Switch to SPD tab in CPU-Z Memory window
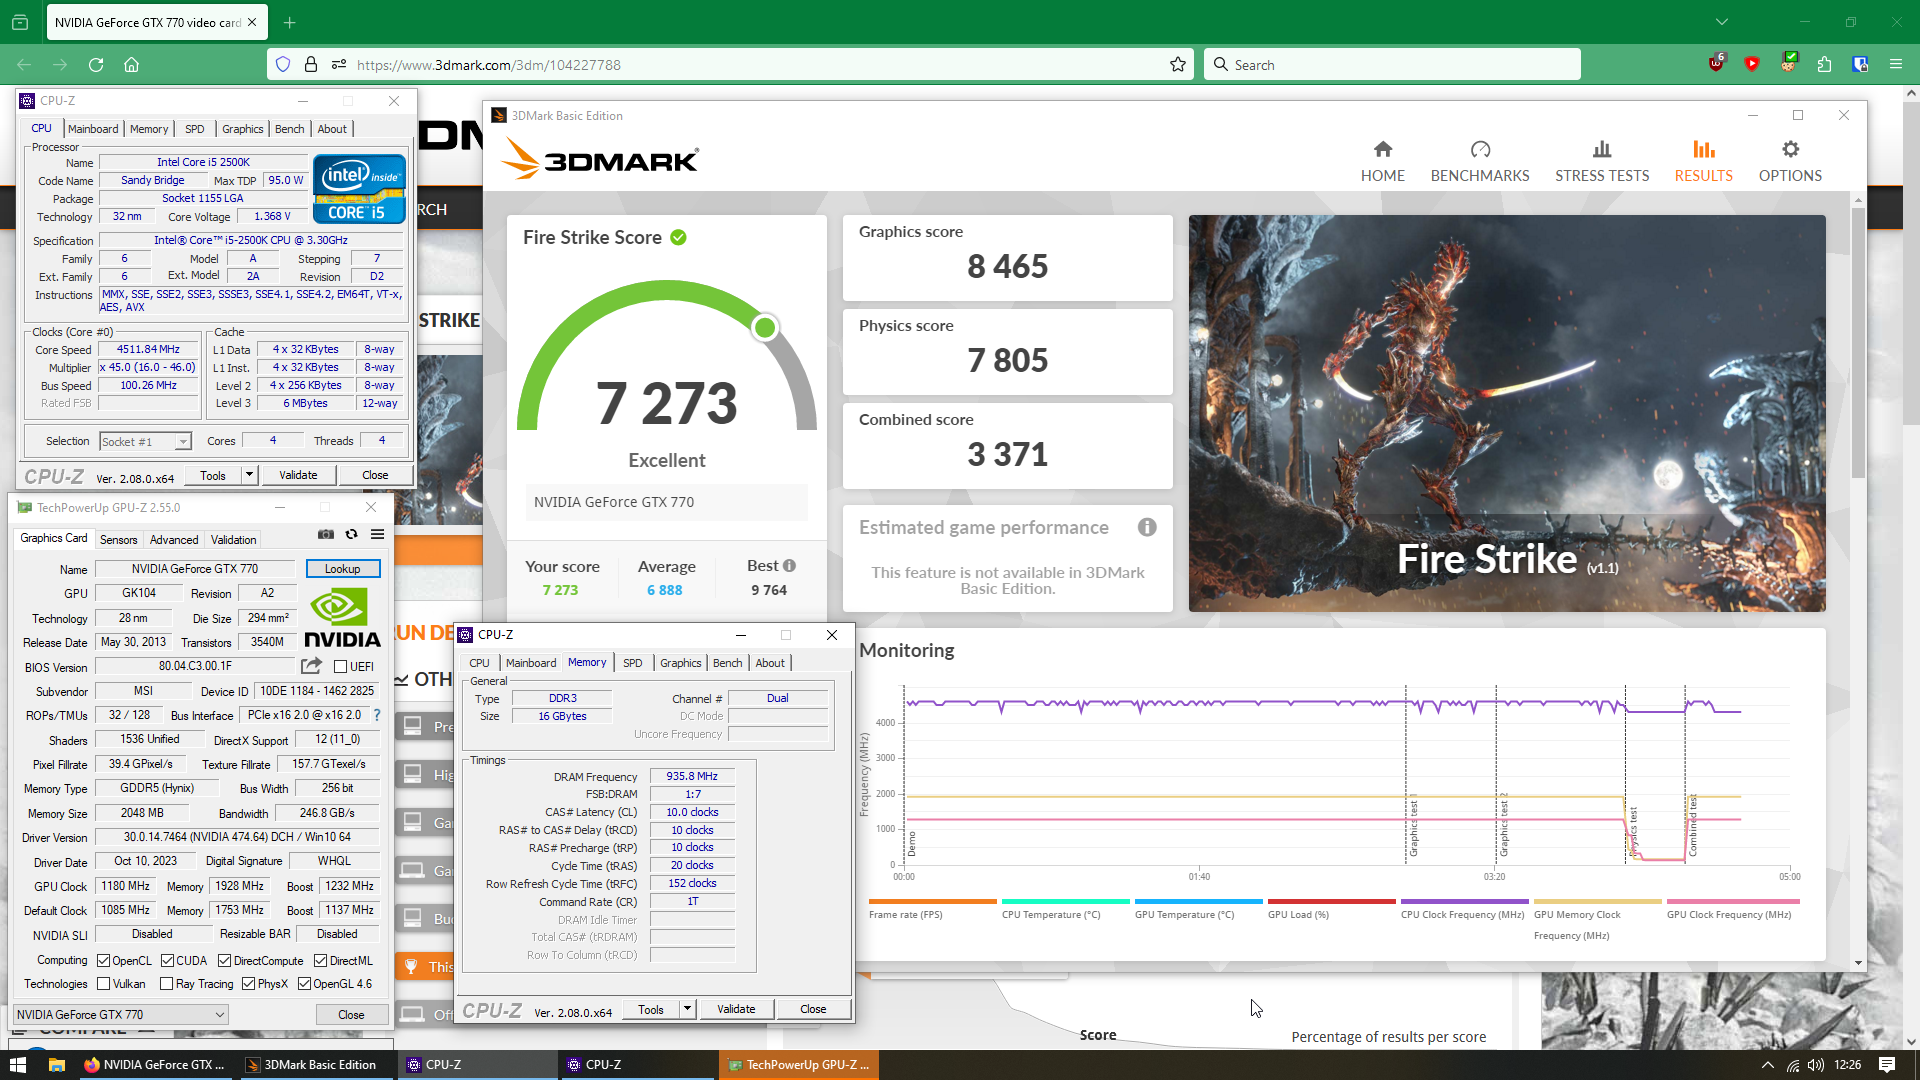1920x1080 pixels. (x=632, y=663)
